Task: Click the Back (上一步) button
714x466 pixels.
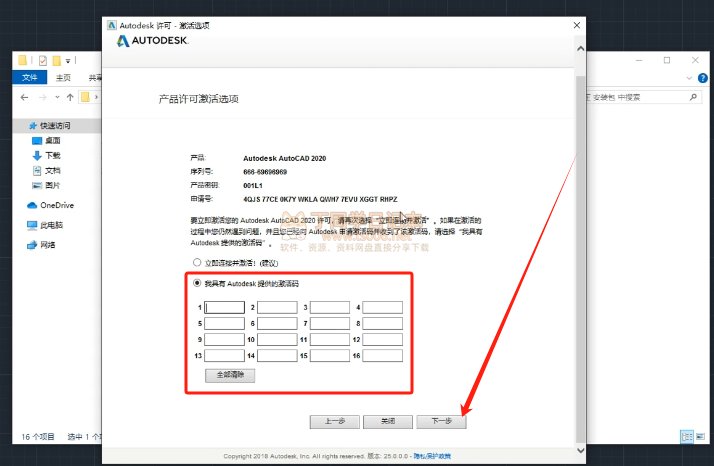Action: coord(335,421)
